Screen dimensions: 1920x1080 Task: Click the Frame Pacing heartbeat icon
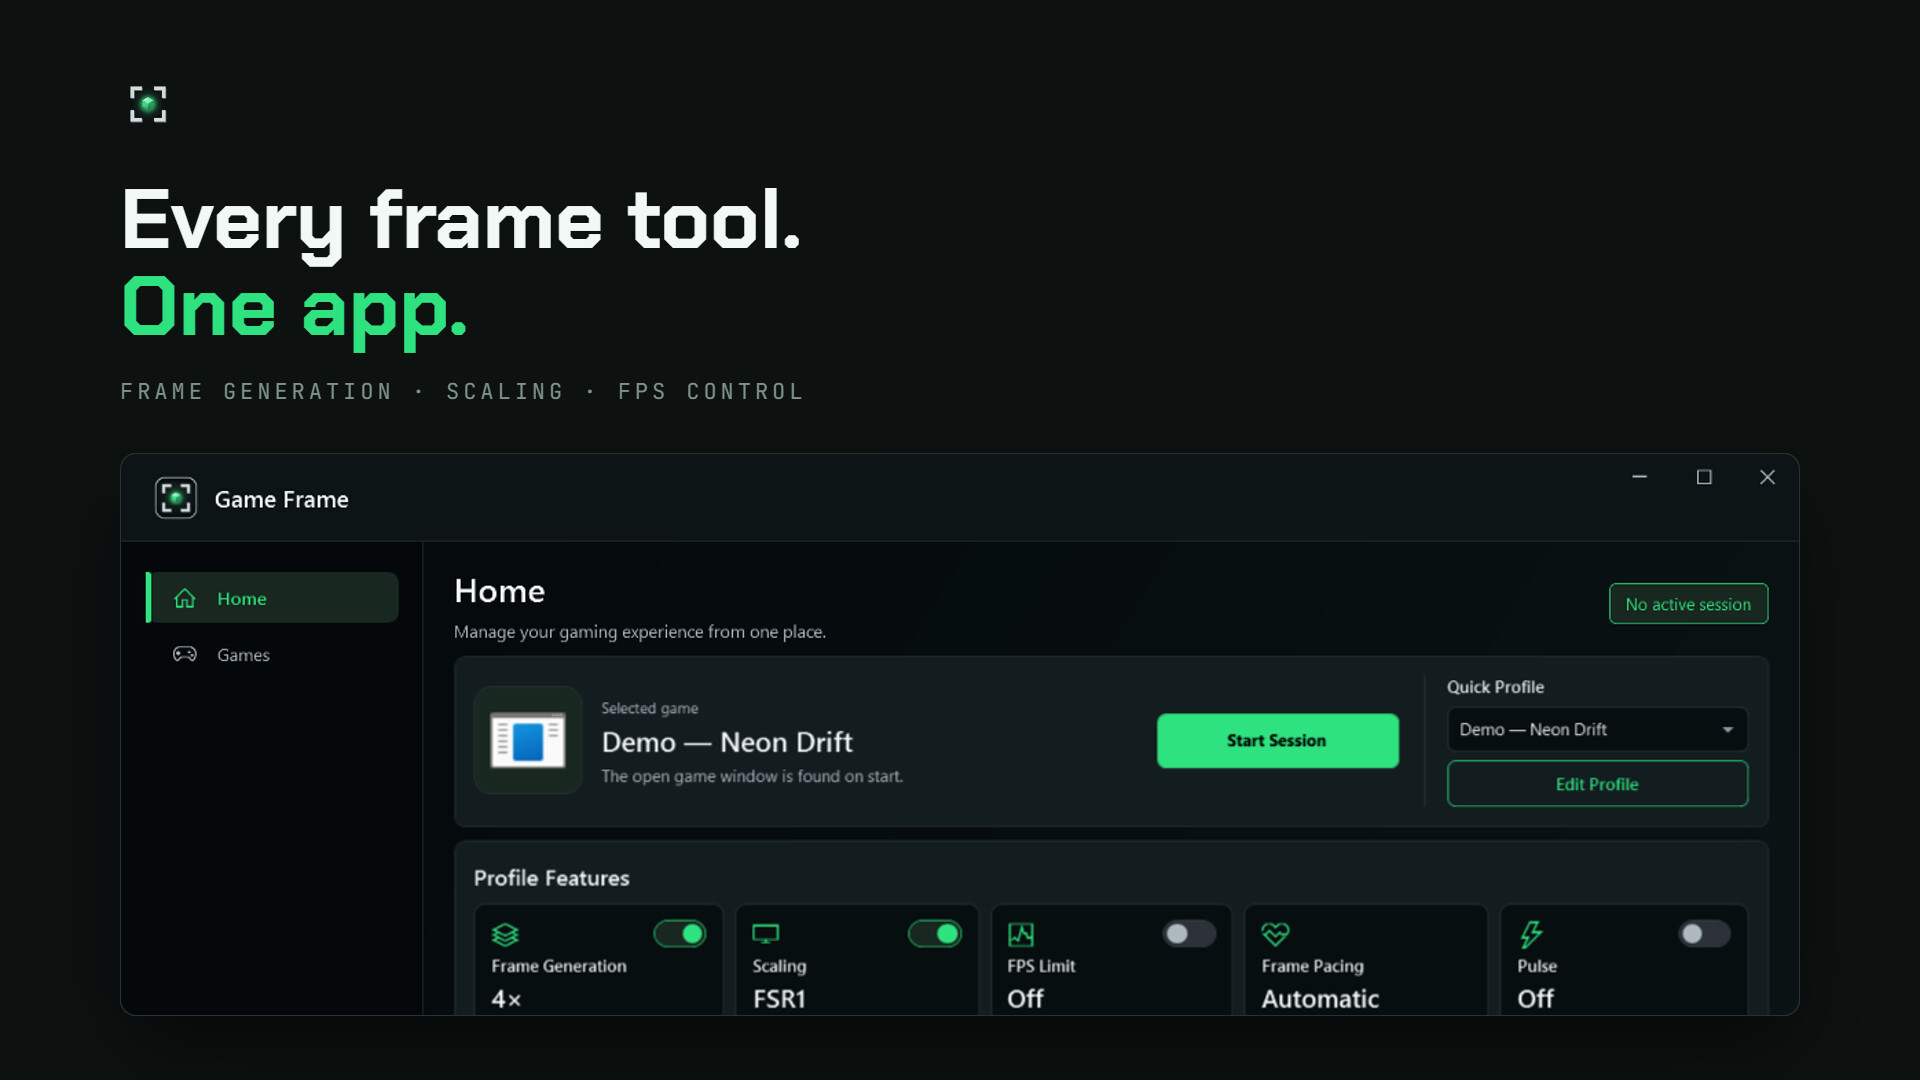(1275, 934)
